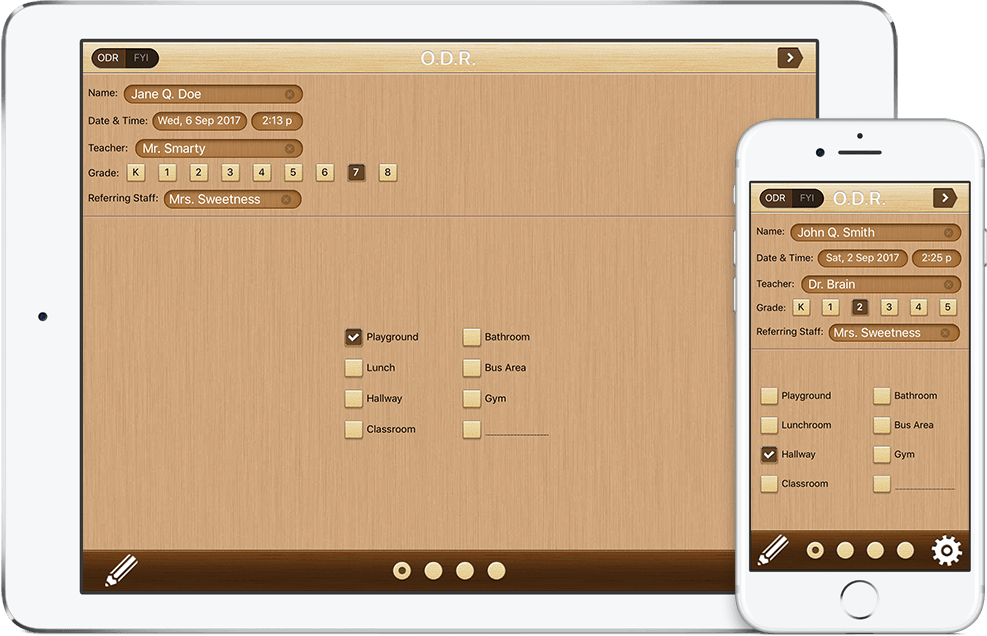Tap the pencil icon on the iPhone
The width and height of the screenshot is (987, 636).
pyautogui.click(x=772, y=550)
